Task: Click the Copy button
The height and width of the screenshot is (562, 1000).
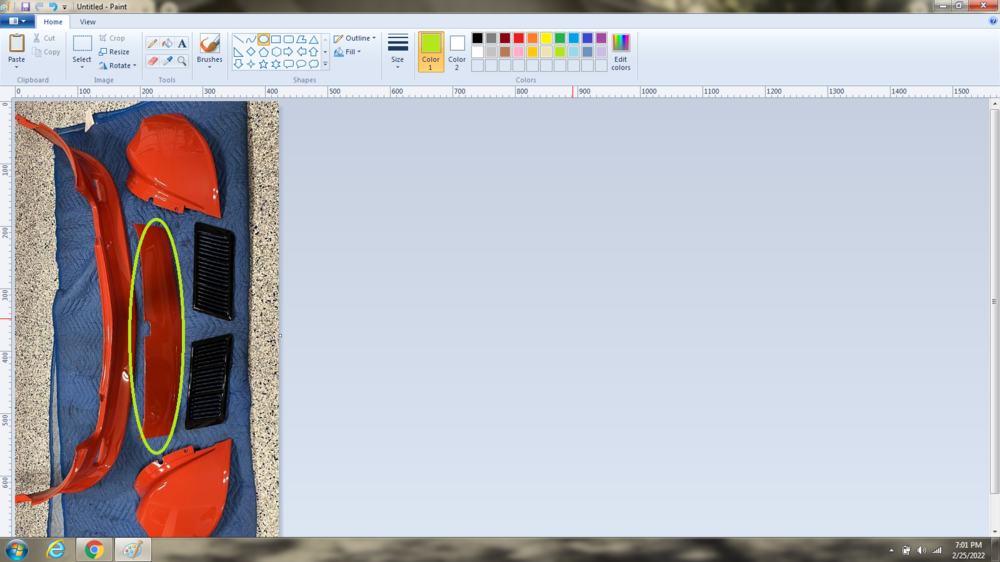Action: click(x=46, y=52)
